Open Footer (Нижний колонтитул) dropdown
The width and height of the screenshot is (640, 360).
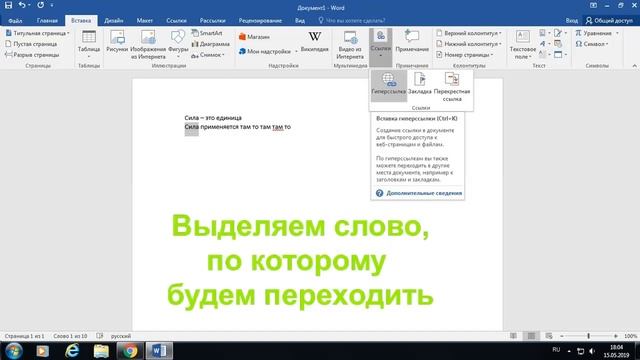click(x=469, y=44)
